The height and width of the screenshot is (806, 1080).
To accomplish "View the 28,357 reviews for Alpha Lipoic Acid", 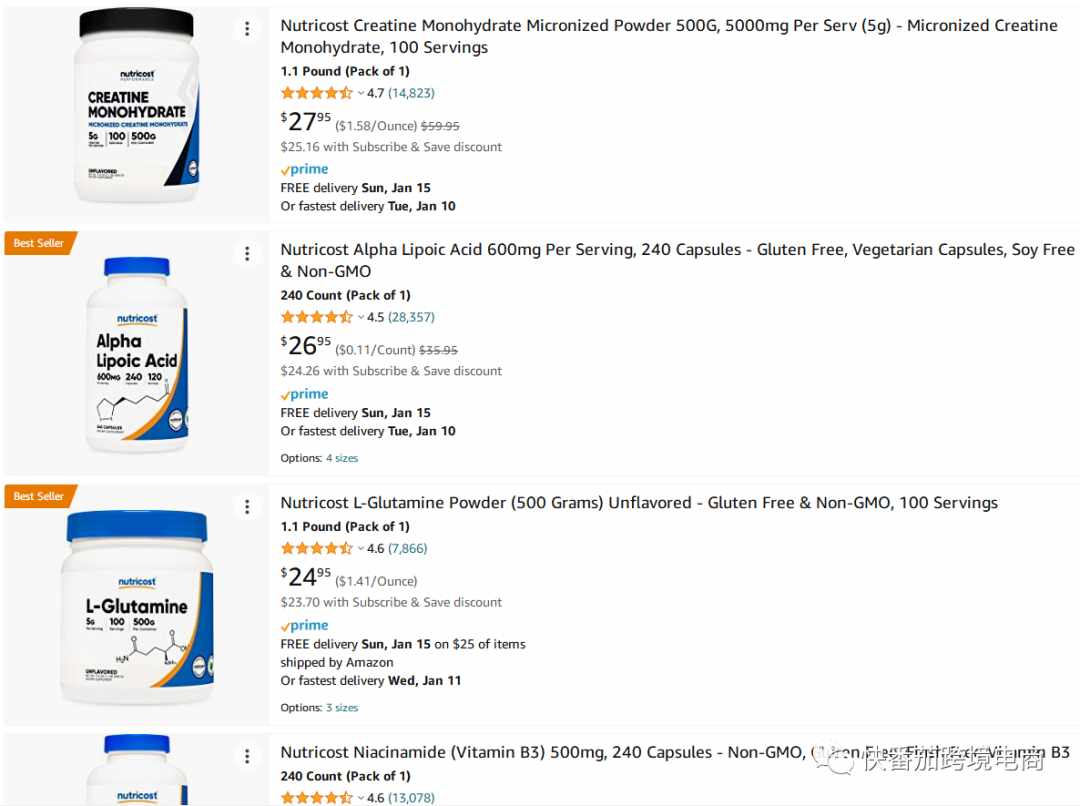I will click(x=411, y=317).
